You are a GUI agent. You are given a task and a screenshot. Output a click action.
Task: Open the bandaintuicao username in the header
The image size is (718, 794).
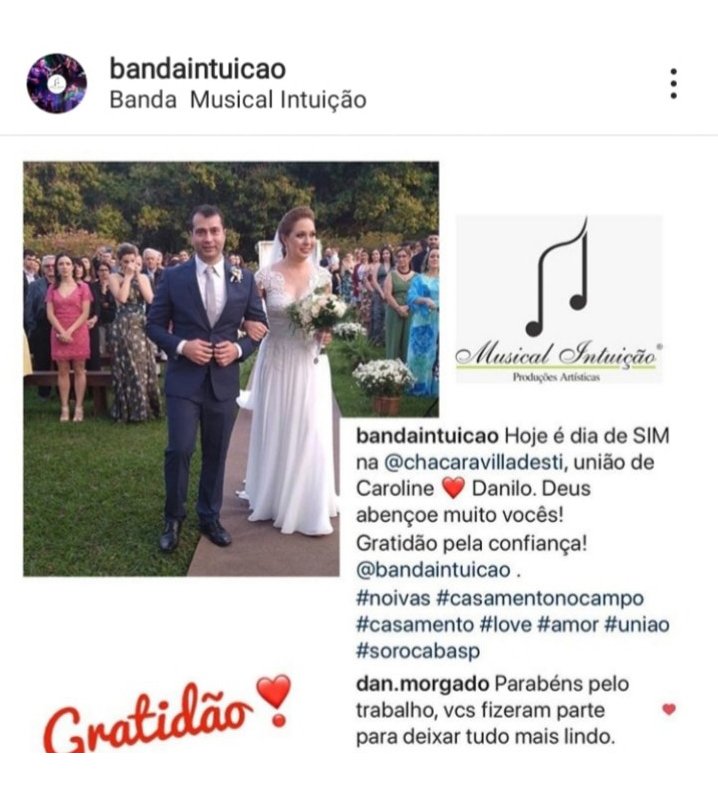pyautogui.click(x=197, y=68)
